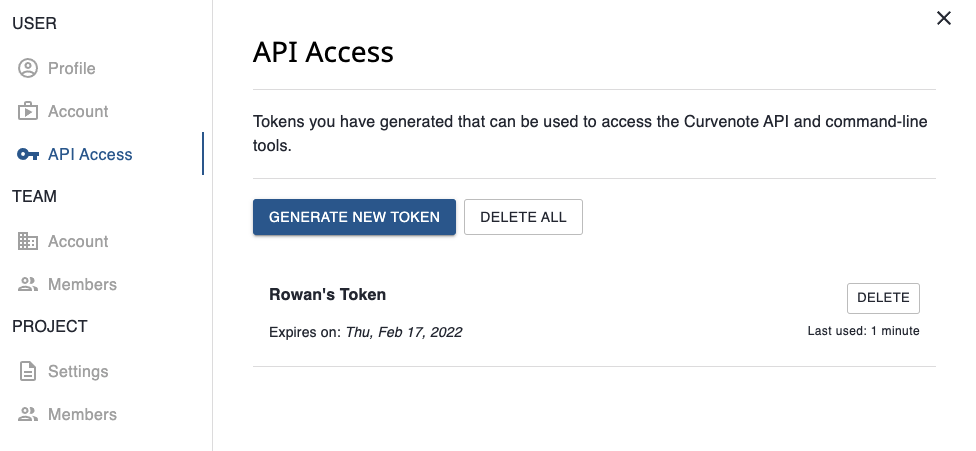Screen dimensions: 976x451
Task: Click the project Settings document icon
Action: pyautogui.click(x=27, y=371)
